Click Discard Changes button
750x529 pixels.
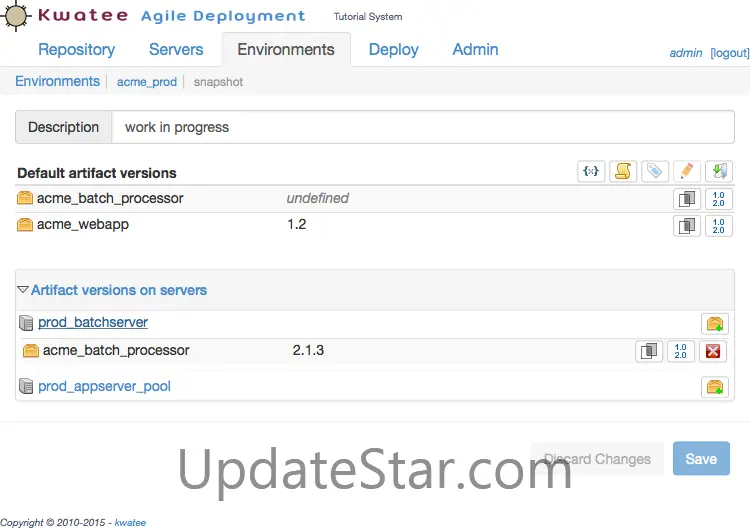[x=597, y=459]
